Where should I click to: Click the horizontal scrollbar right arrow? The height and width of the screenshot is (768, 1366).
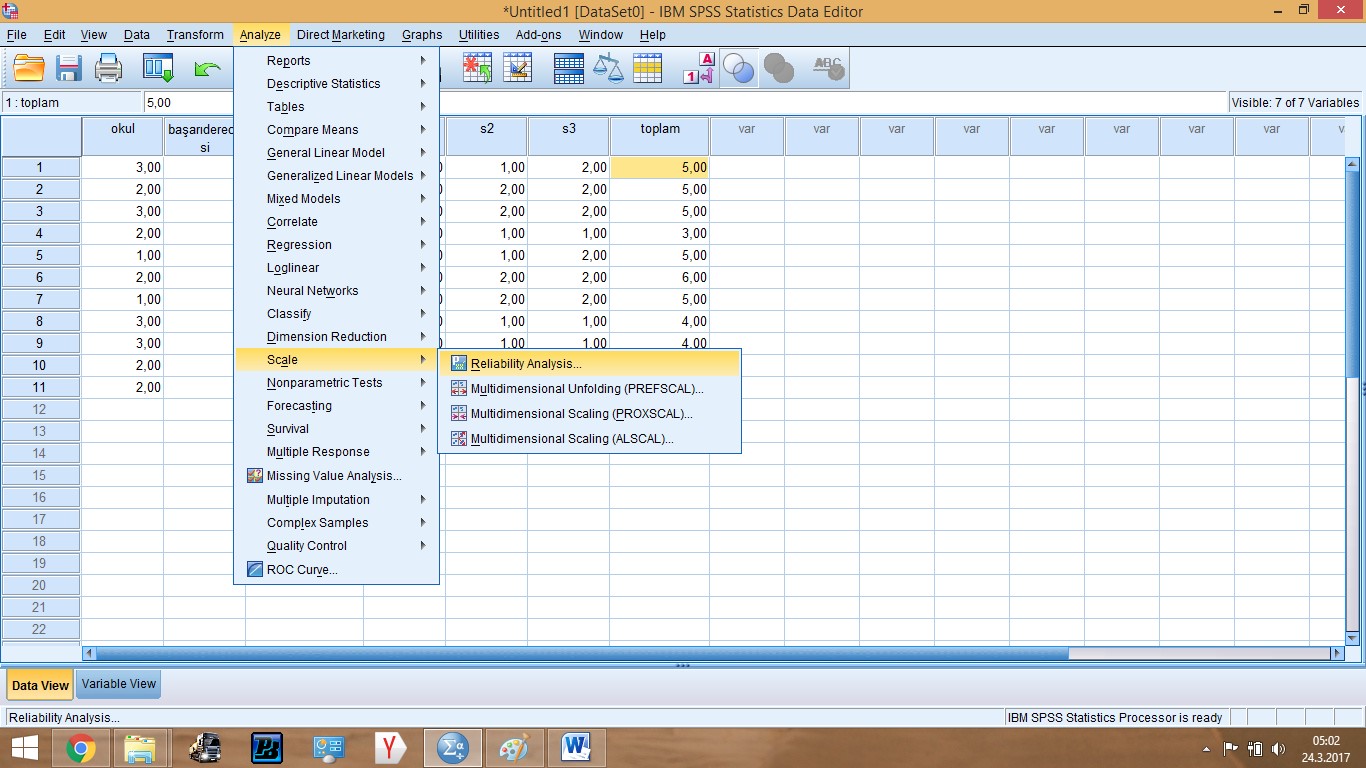coord(1337,653)
